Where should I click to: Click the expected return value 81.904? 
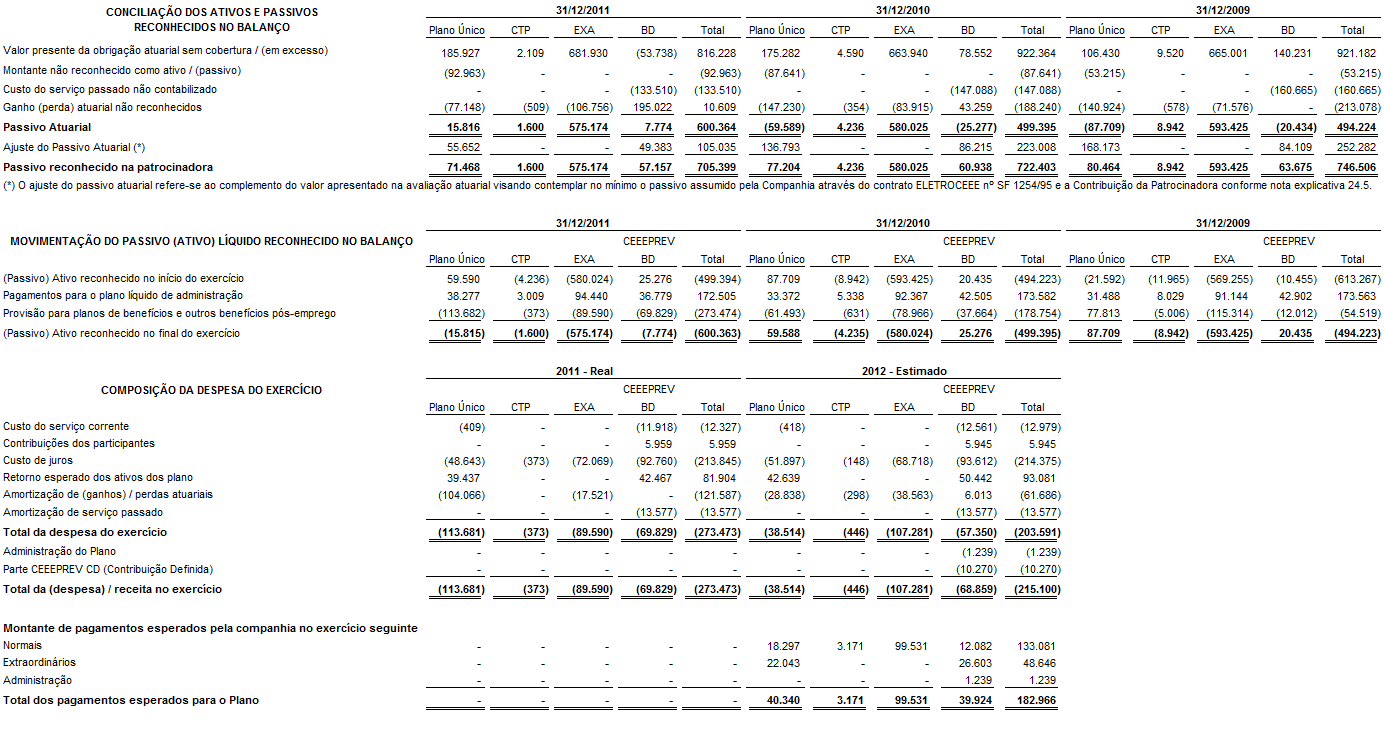click(x=720, y=478)
